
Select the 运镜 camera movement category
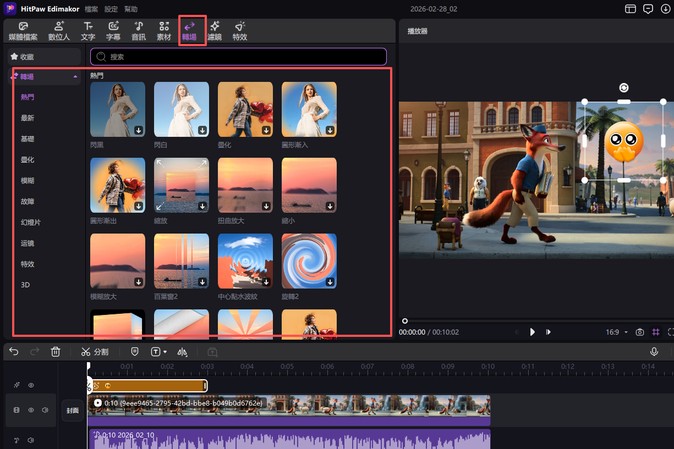point(28,243)
